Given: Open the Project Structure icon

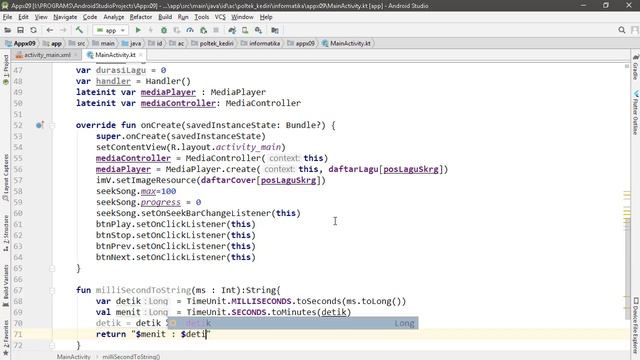Looking at the screenshot, I should click(x=275, y=30).
